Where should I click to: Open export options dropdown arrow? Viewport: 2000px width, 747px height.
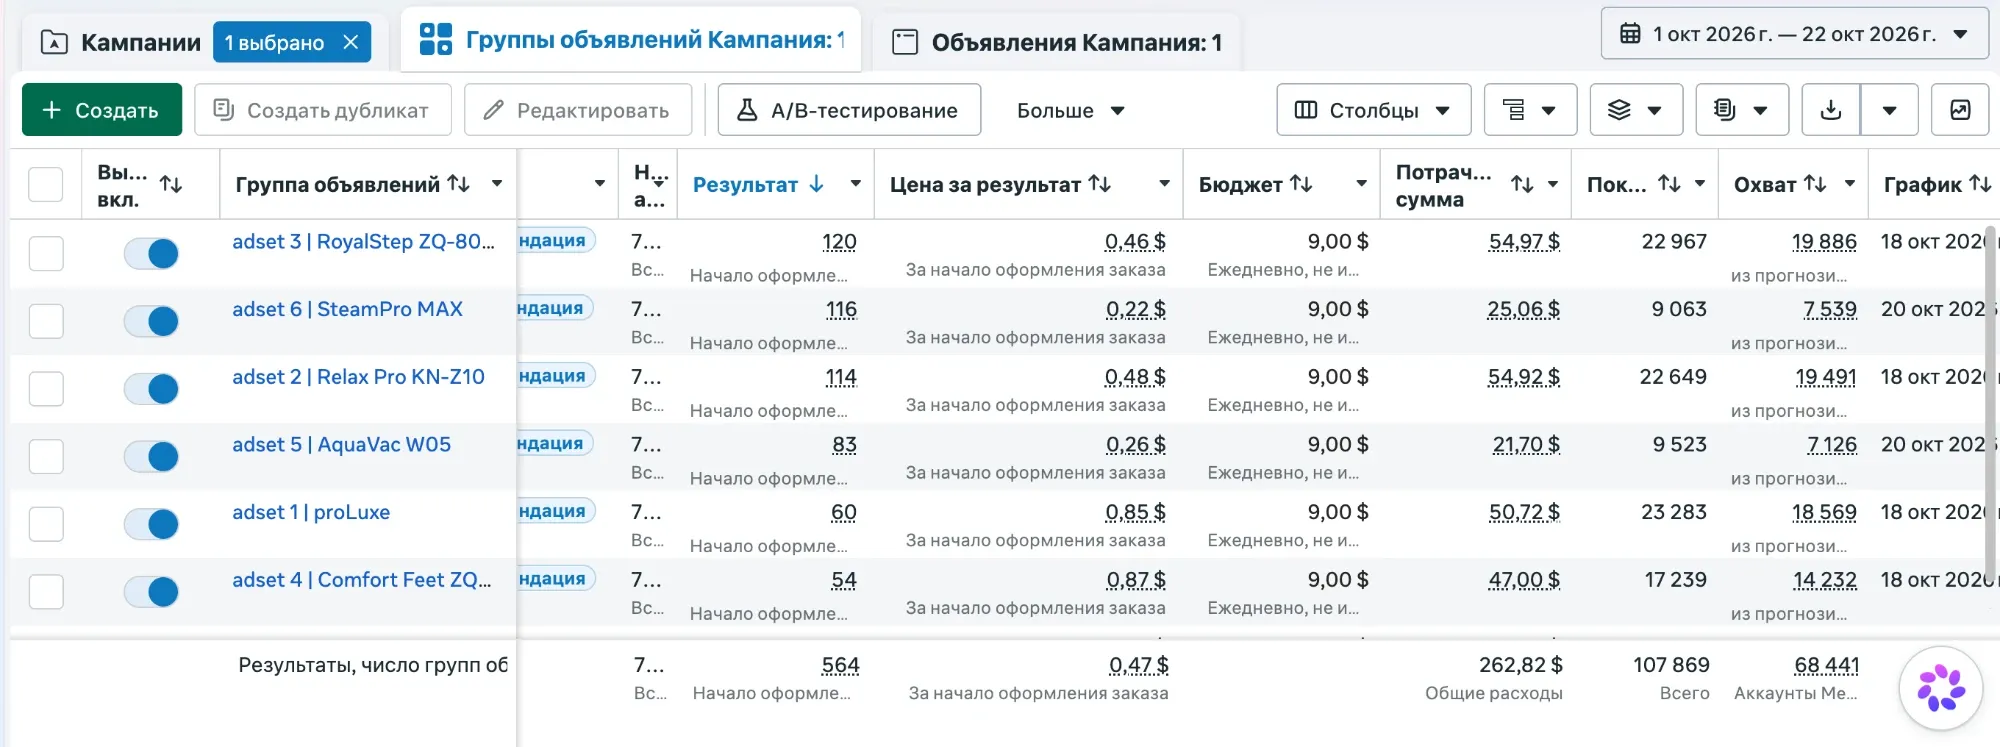(x=1889, y=110)
